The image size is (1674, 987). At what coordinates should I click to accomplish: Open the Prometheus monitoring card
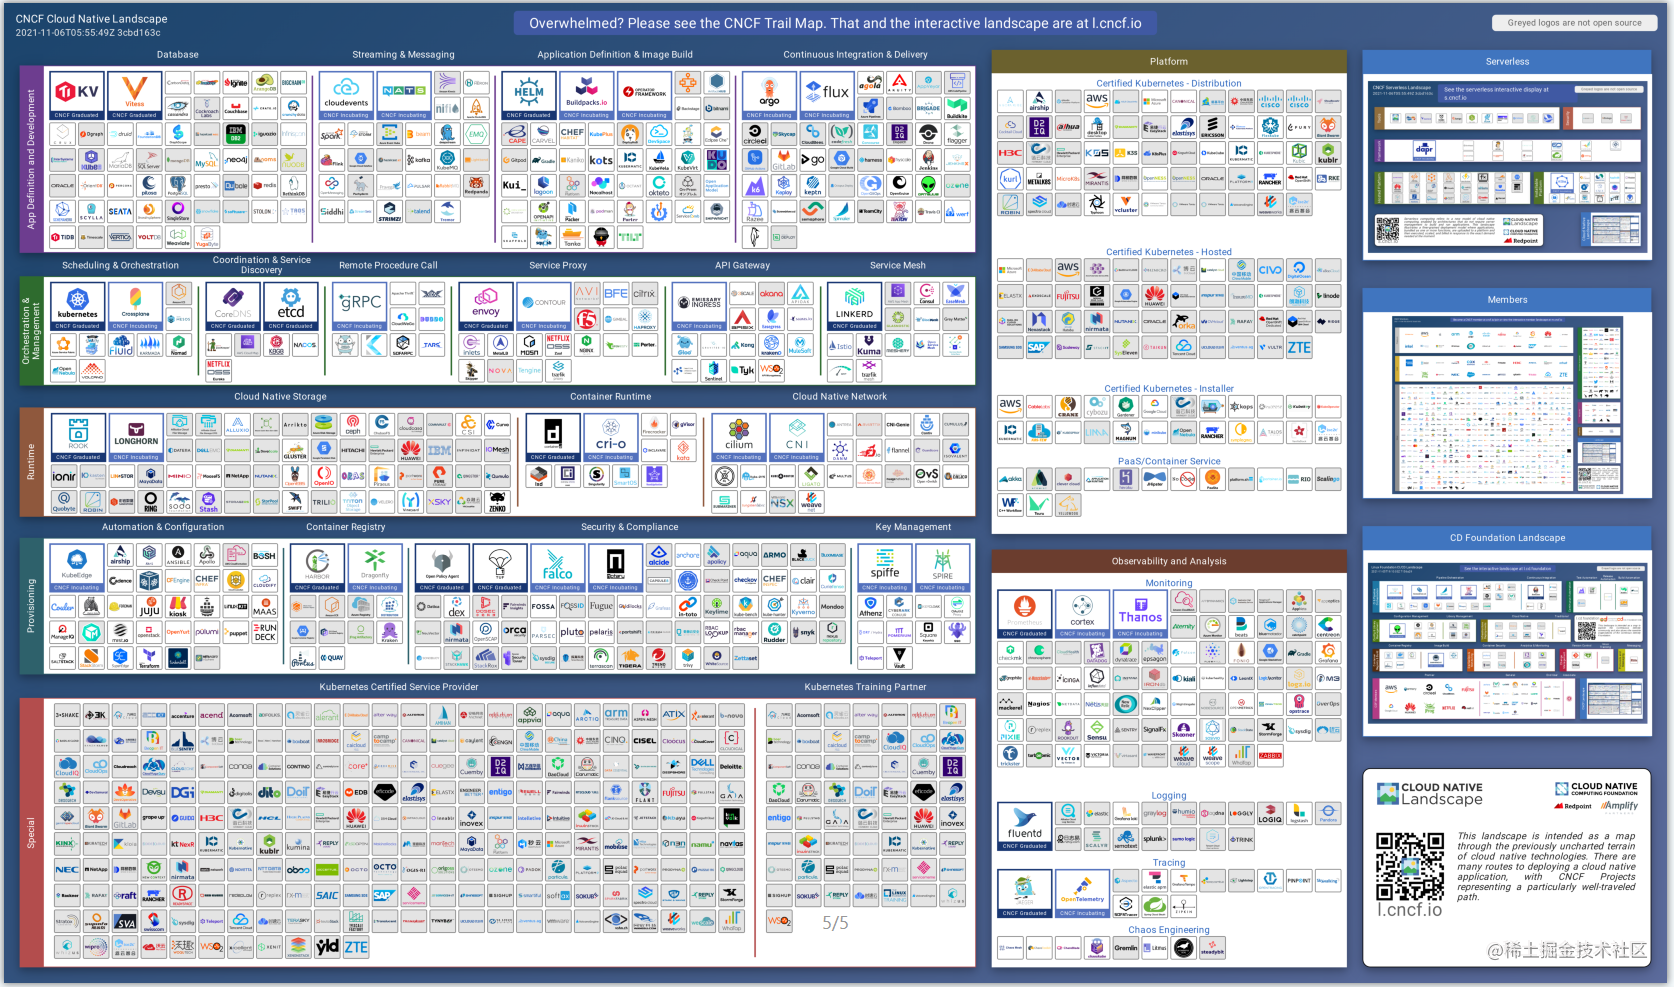(x=1025, y=613)
